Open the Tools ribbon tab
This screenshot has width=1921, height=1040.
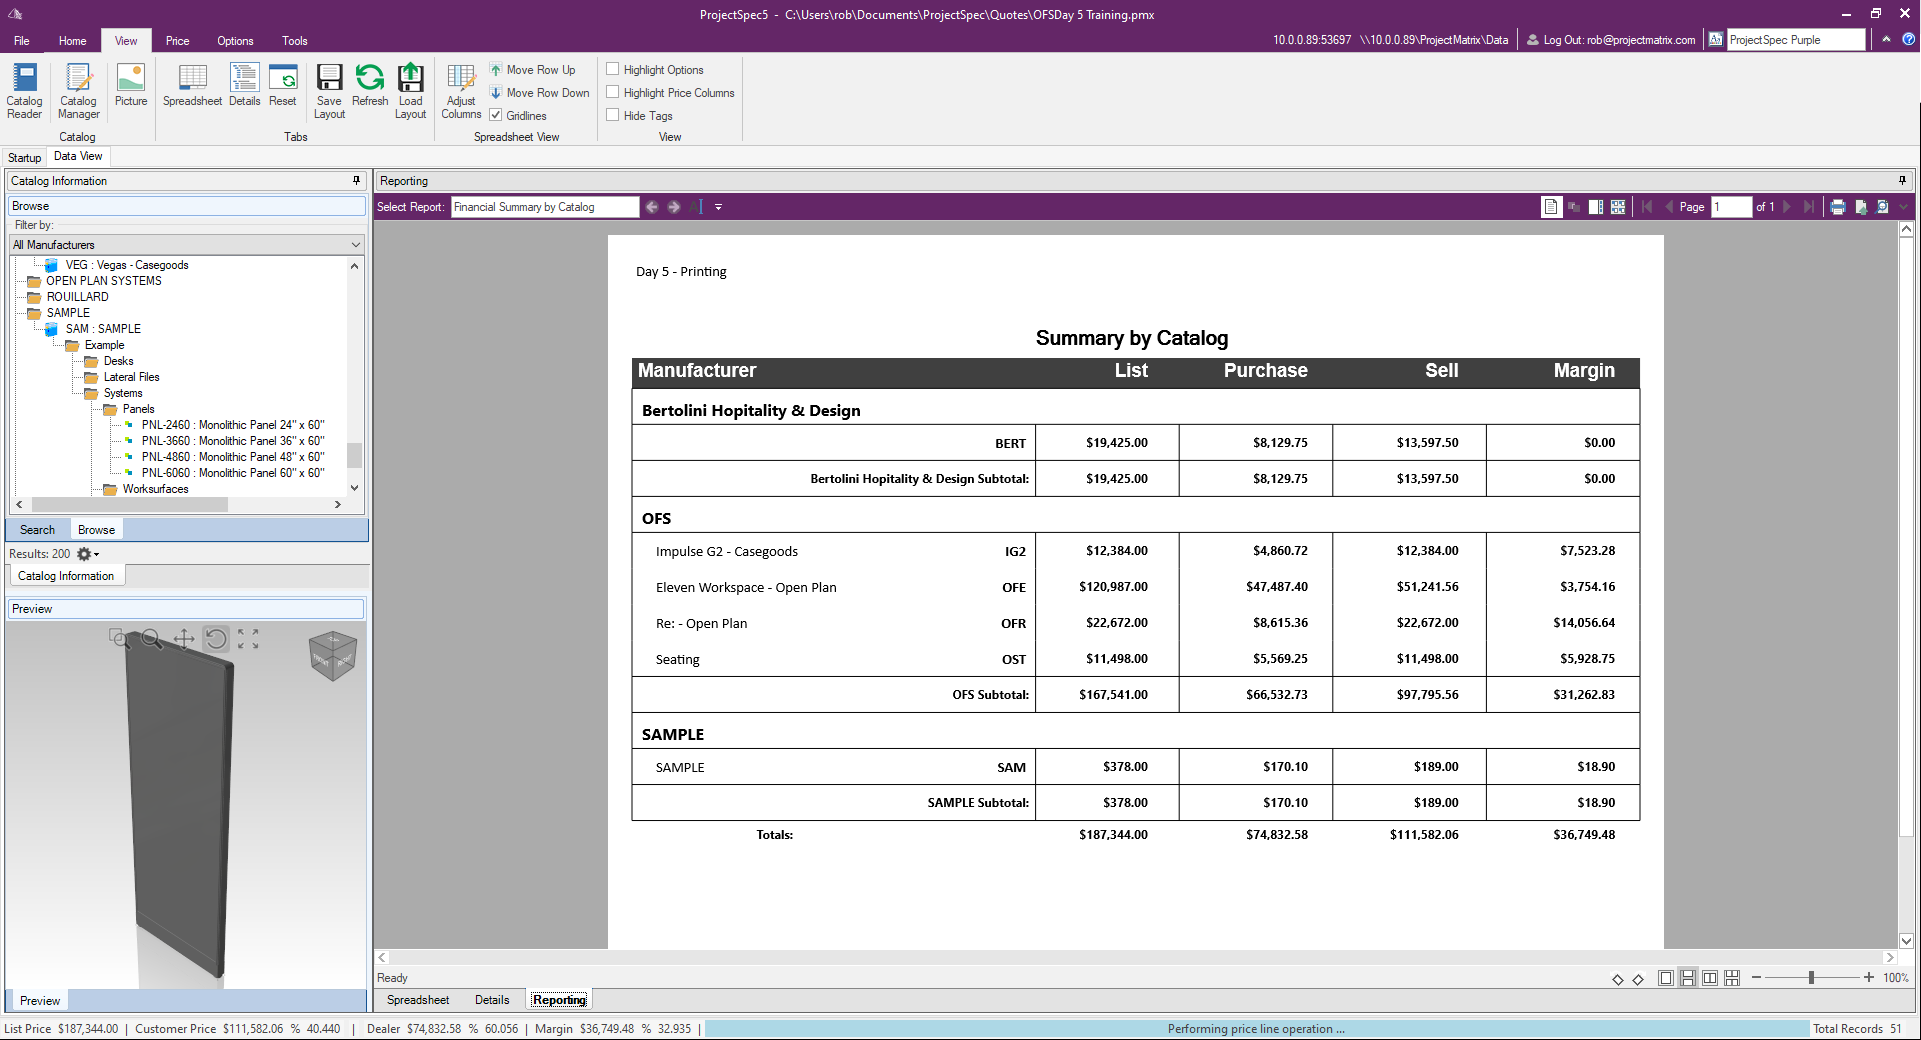point(294,41)
